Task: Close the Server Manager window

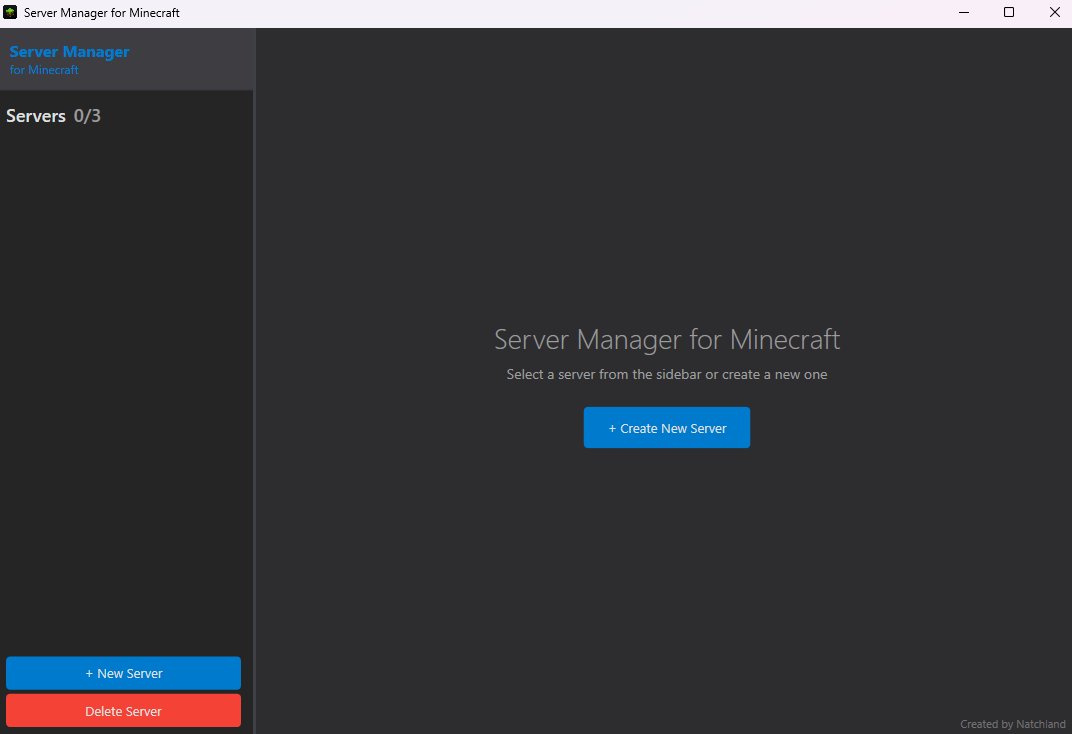Action: [x=1055, y=12]
